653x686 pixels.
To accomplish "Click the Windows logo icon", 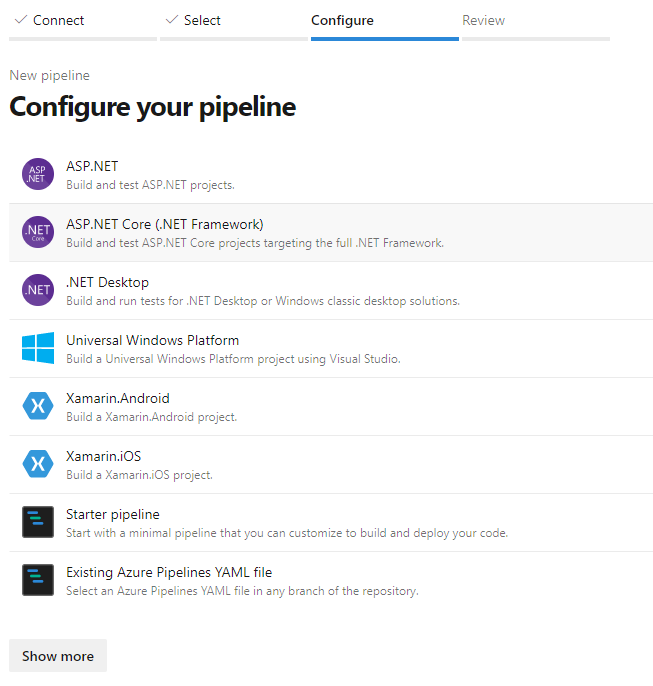I will (x=38, y=349).
